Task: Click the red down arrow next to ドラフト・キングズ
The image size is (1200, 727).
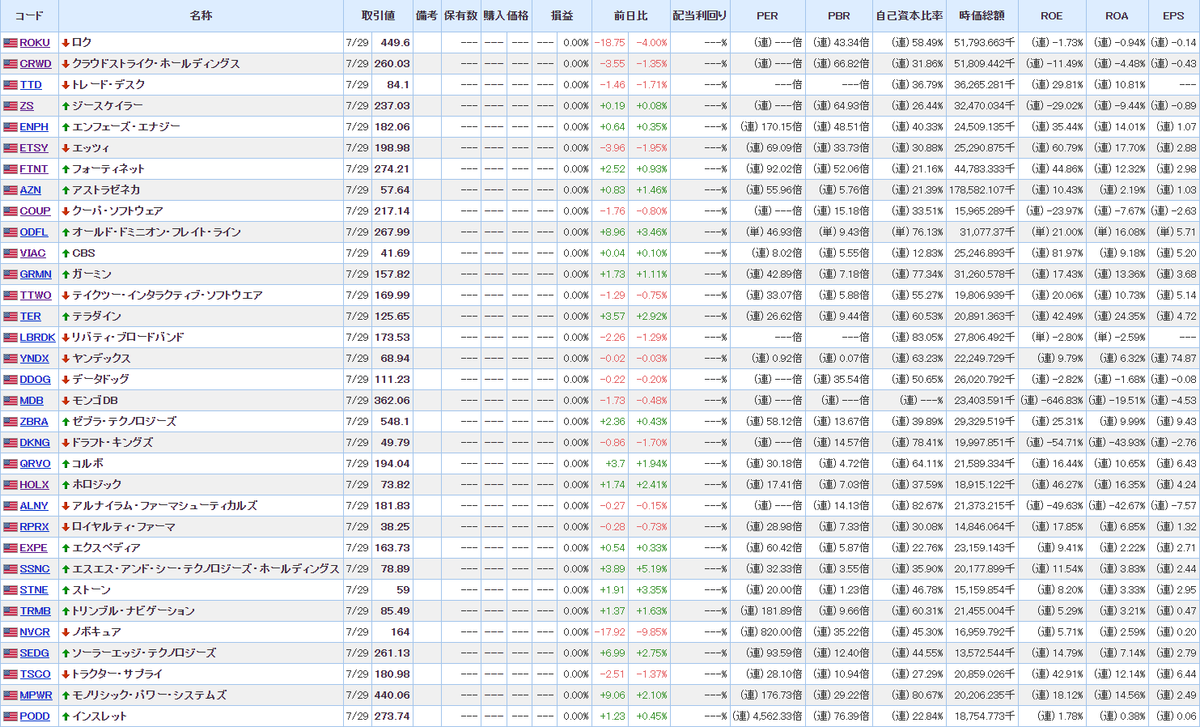Action: pyautogui.click(x=66, y=442)
